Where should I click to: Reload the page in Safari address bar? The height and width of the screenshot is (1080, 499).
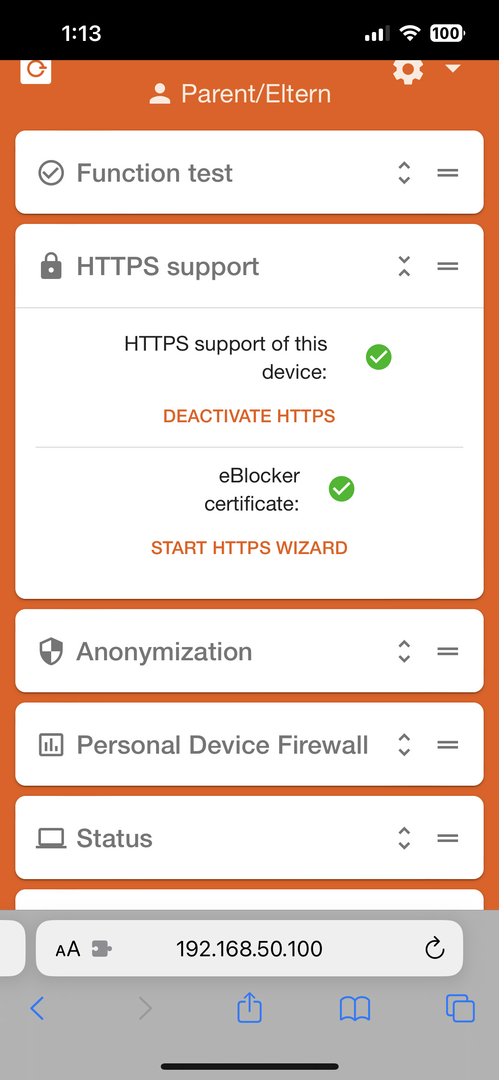tap(434, 949)
